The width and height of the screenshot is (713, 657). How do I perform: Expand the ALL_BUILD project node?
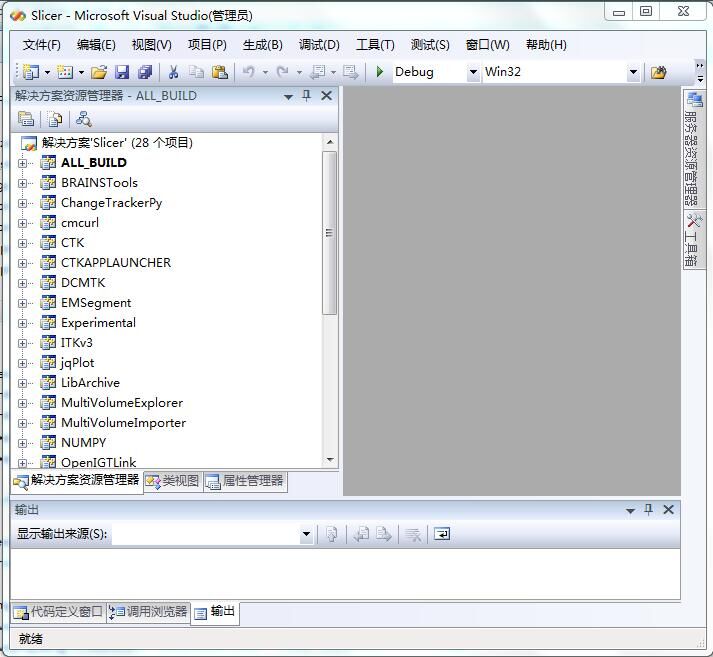tap(22, 163)
